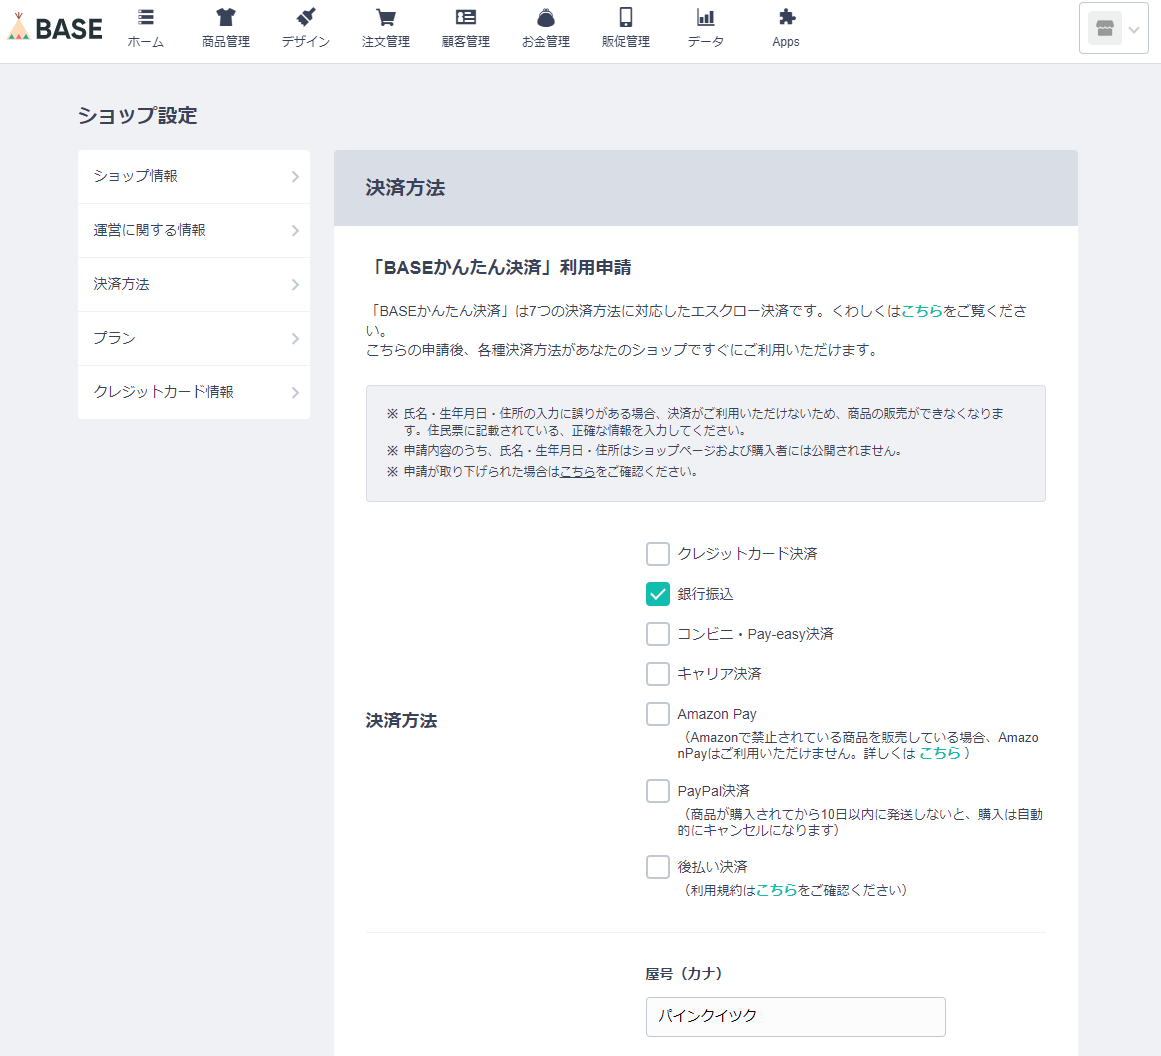Viewport: 1161px width, 1056px height.
Task: Open 販促管理 smartphone icon
Action: (626, 18)
